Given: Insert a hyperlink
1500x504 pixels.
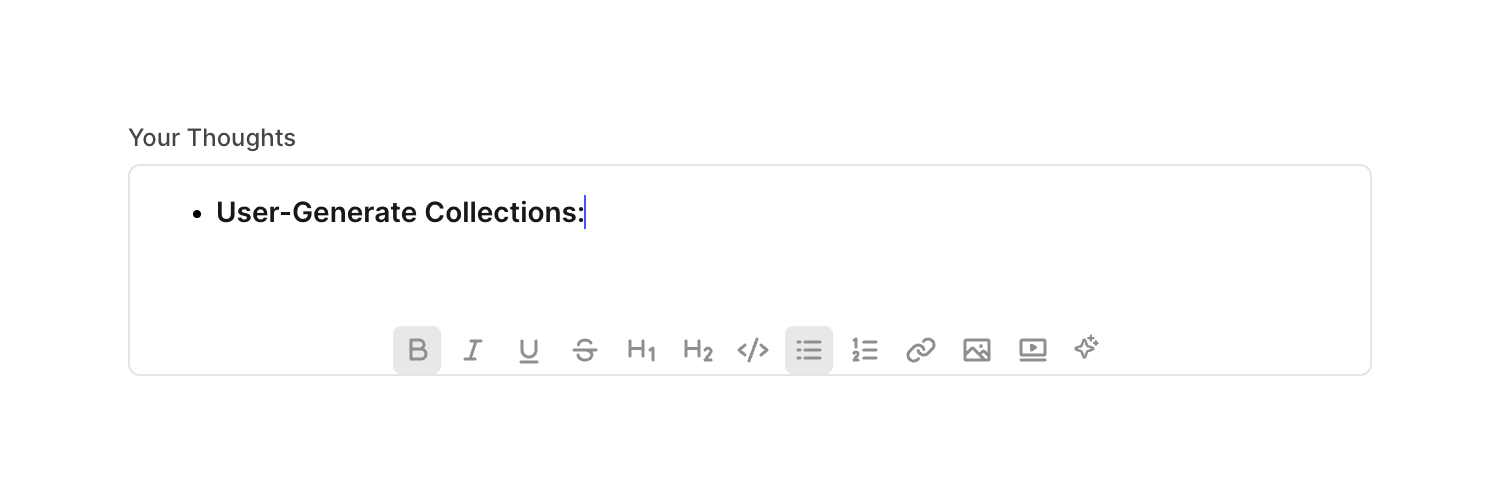Looking at the screenshot, I should [921, 350].
